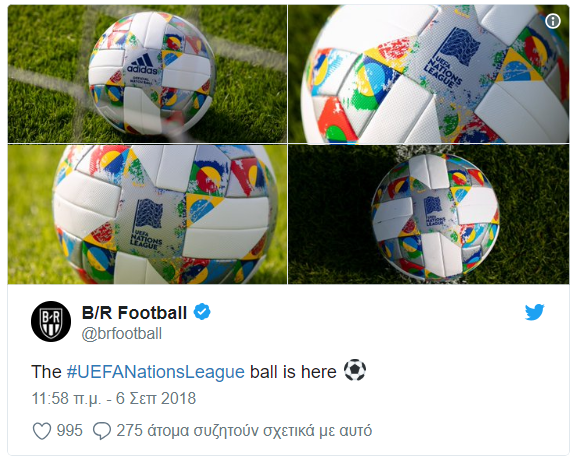
Task: Open the B/R Football account name
Action: click(x=135, y=313)
